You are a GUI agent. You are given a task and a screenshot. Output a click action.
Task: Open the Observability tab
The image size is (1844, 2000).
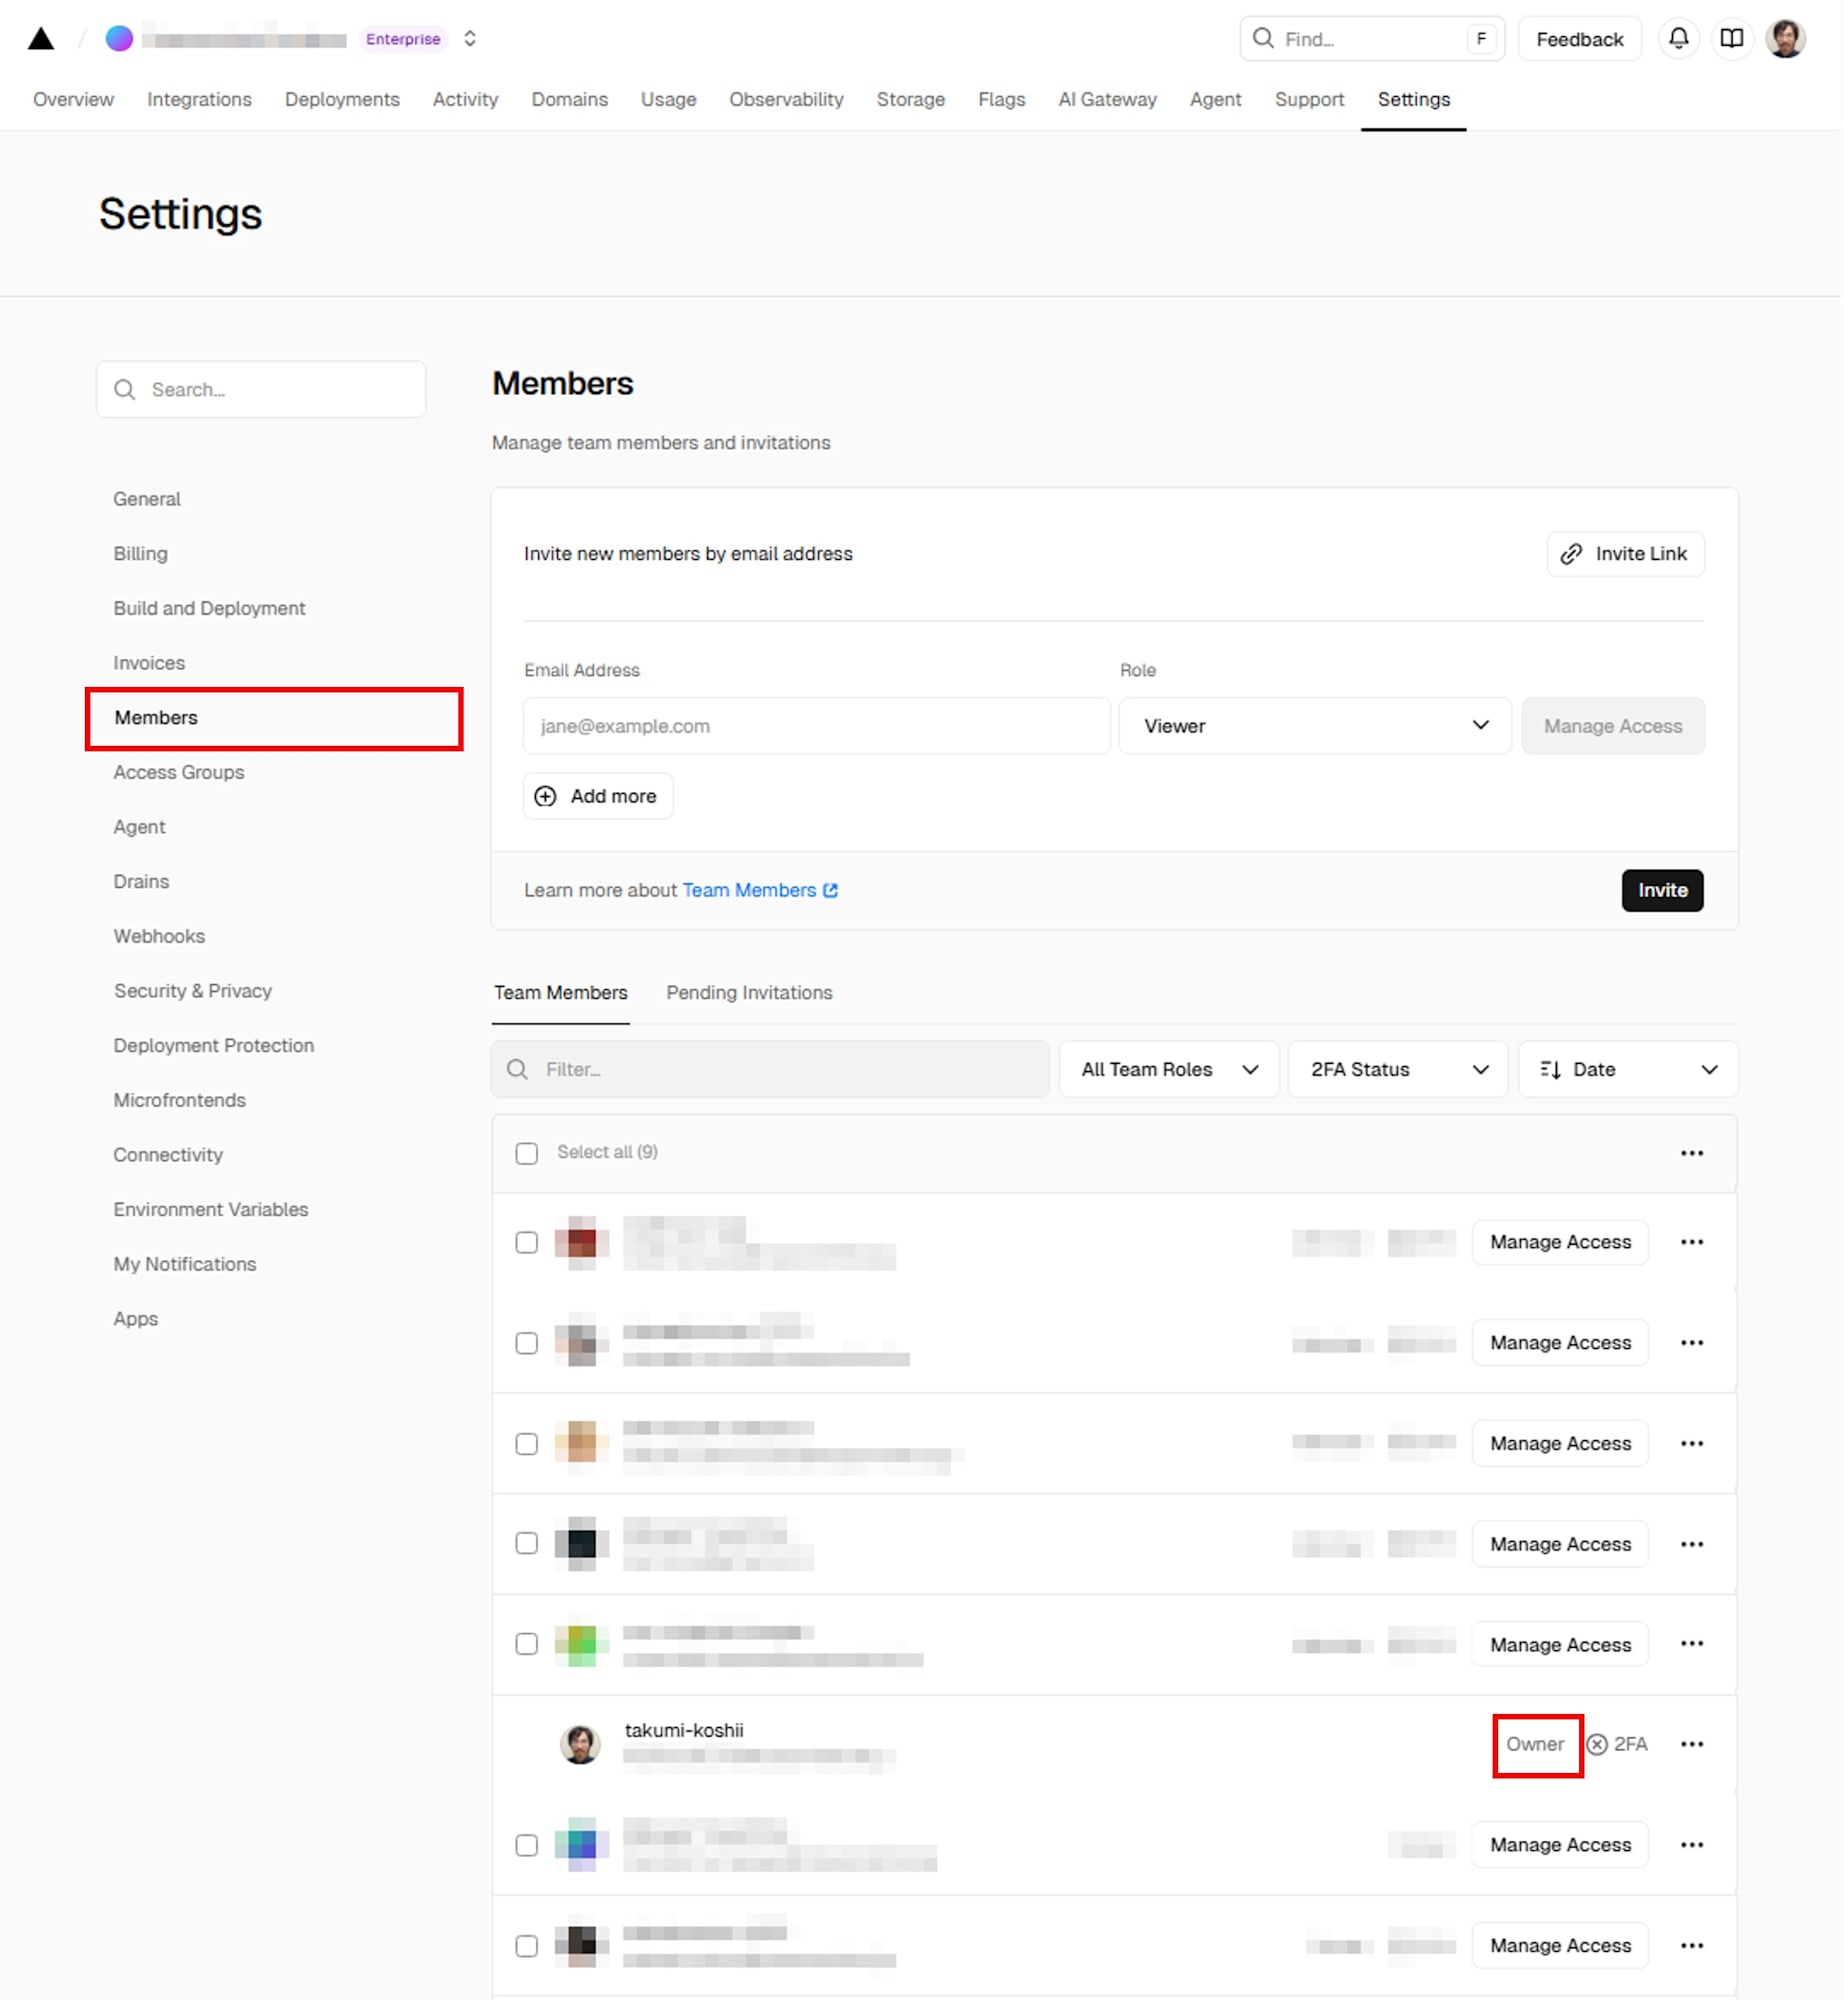tap(786, 99)
